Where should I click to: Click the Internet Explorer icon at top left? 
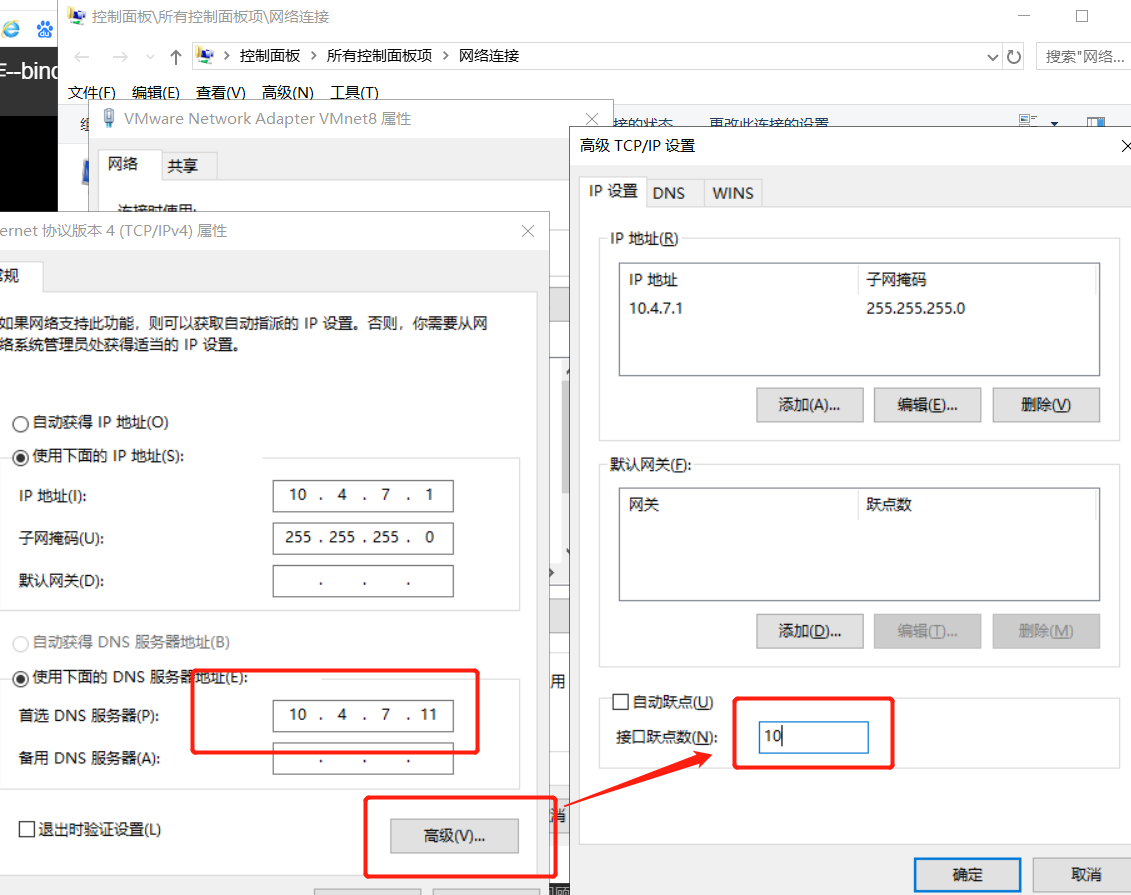click(x=10, y=29)
